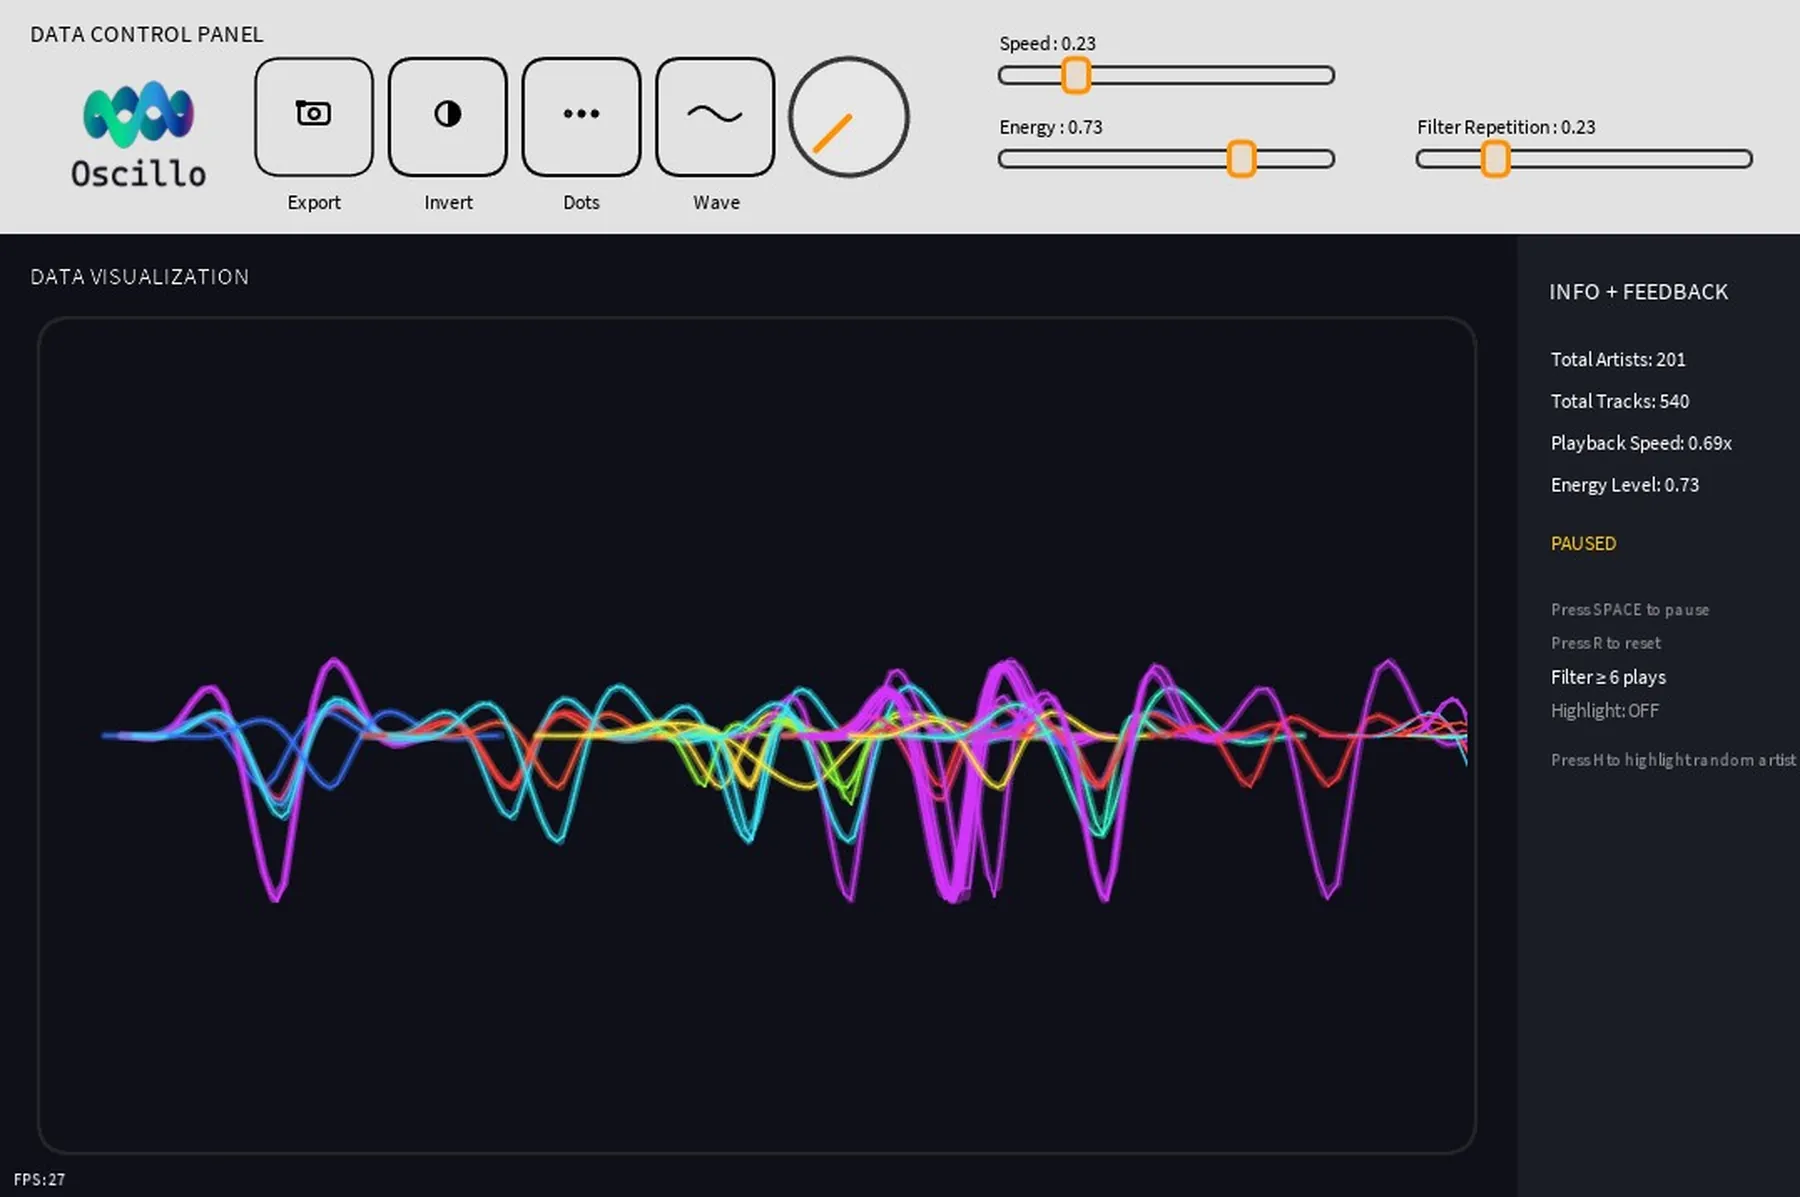
Task: Click the 'Speed : 0.23' label
Action: point(1047,43)
